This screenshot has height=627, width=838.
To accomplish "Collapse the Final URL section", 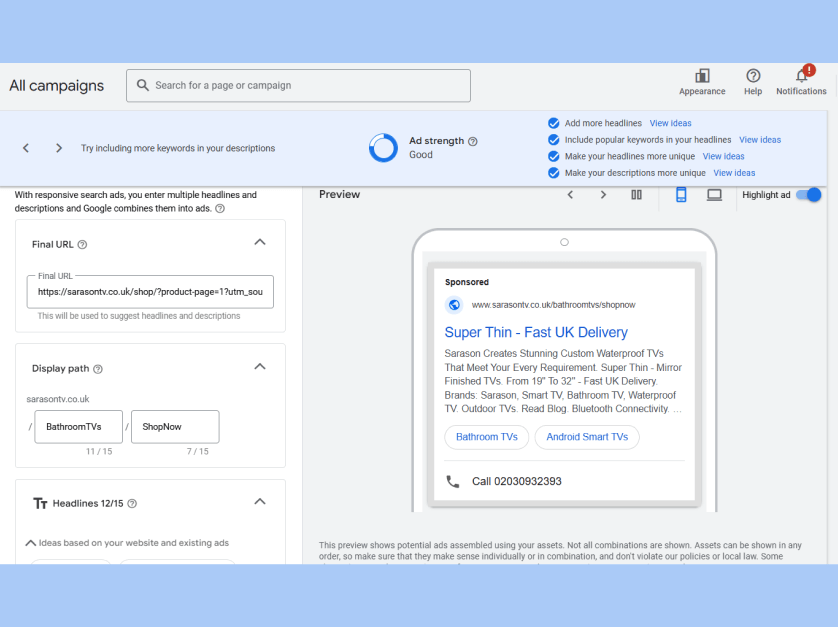I will click(260, 242).
